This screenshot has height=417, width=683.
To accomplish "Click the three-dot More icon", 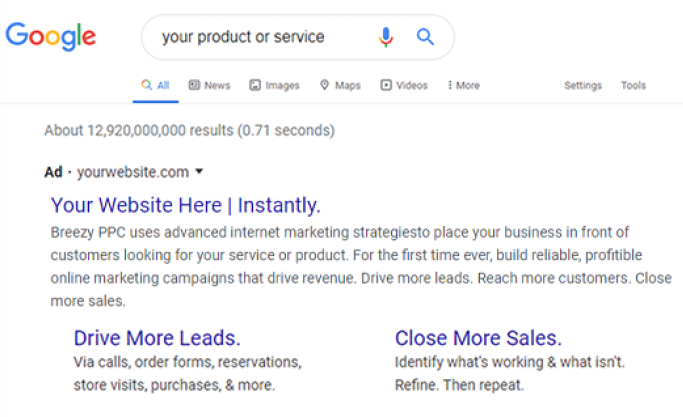I will (x=450, y=86).
